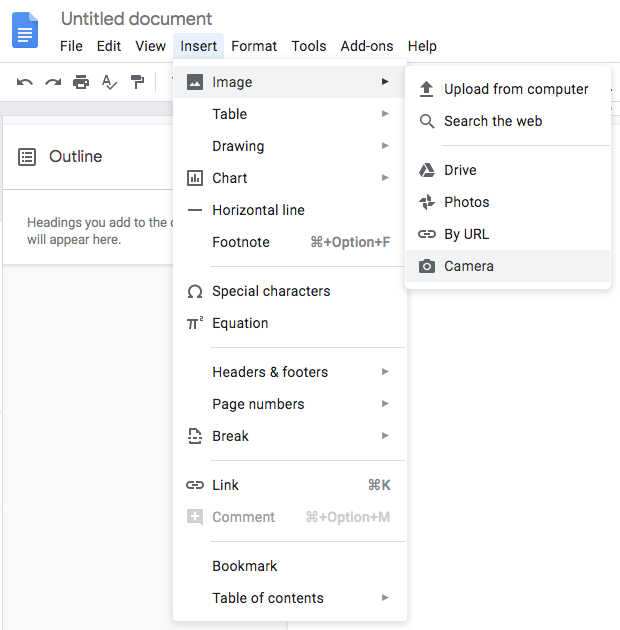
Task: Select the Camera option label
Action: (469, 266)
